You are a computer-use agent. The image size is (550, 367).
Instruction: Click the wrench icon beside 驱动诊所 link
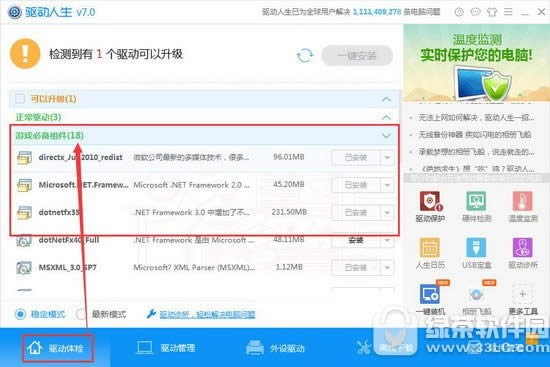pyautogui.click(x=151, y=314)
